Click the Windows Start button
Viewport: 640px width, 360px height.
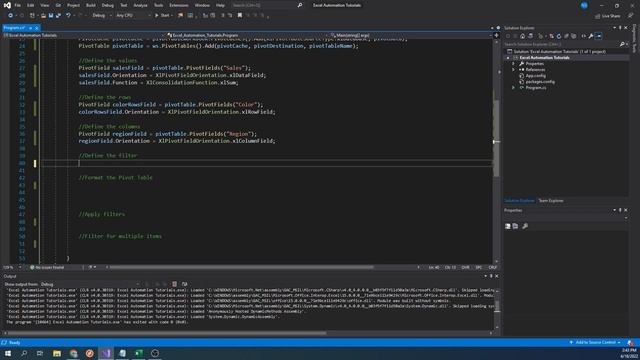(8, 353)
